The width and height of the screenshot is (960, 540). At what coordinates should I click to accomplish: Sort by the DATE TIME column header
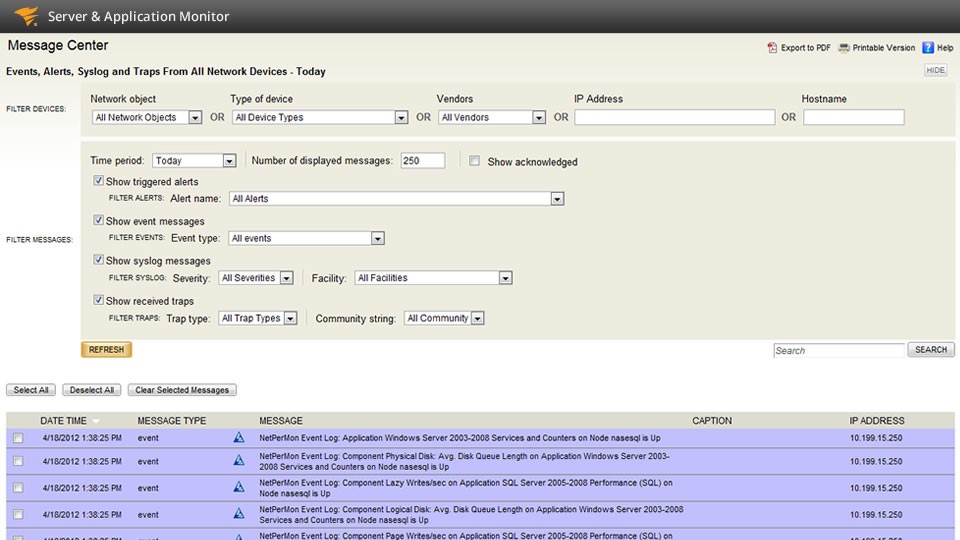pyautogui.click(x=63, y=421)
